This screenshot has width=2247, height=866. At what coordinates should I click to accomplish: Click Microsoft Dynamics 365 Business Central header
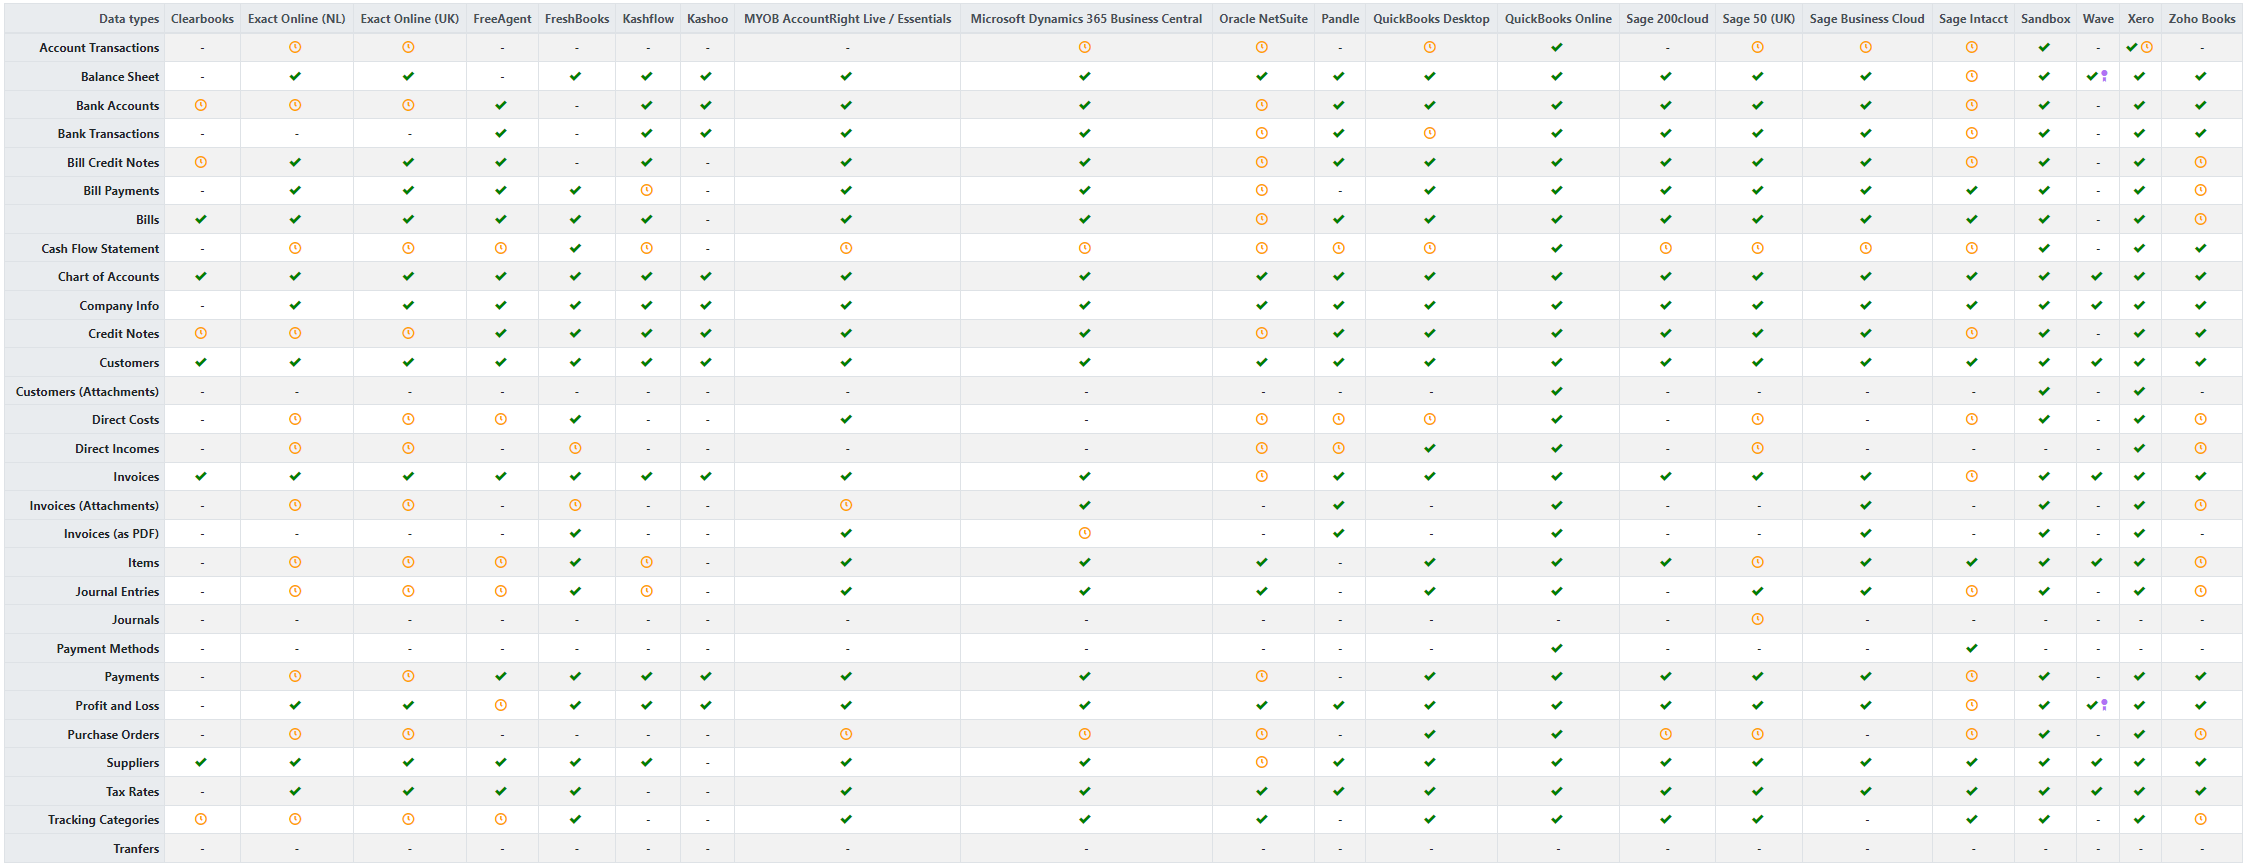[1086, 19]
